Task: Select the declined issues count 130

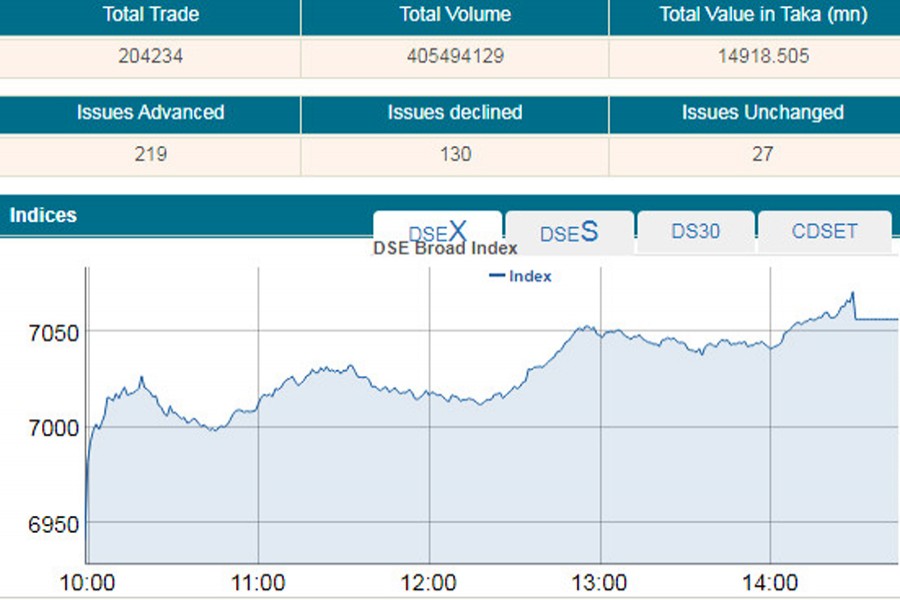Action: pos(453,155)
